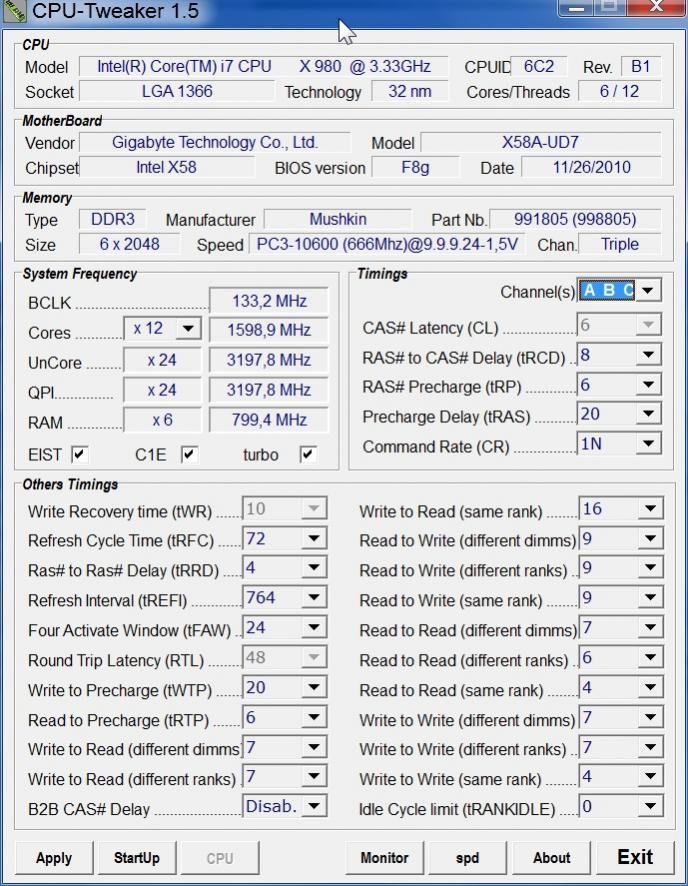Click the LGA 1366 socket value
This screenshot has width=688, height=886.
(x=177, y=92)
